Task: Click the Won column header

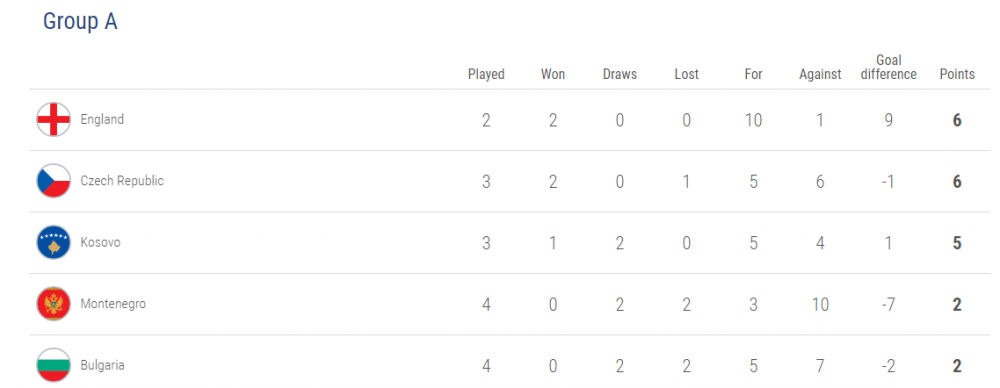Action: pyautogui.click(x=553, y=74)
